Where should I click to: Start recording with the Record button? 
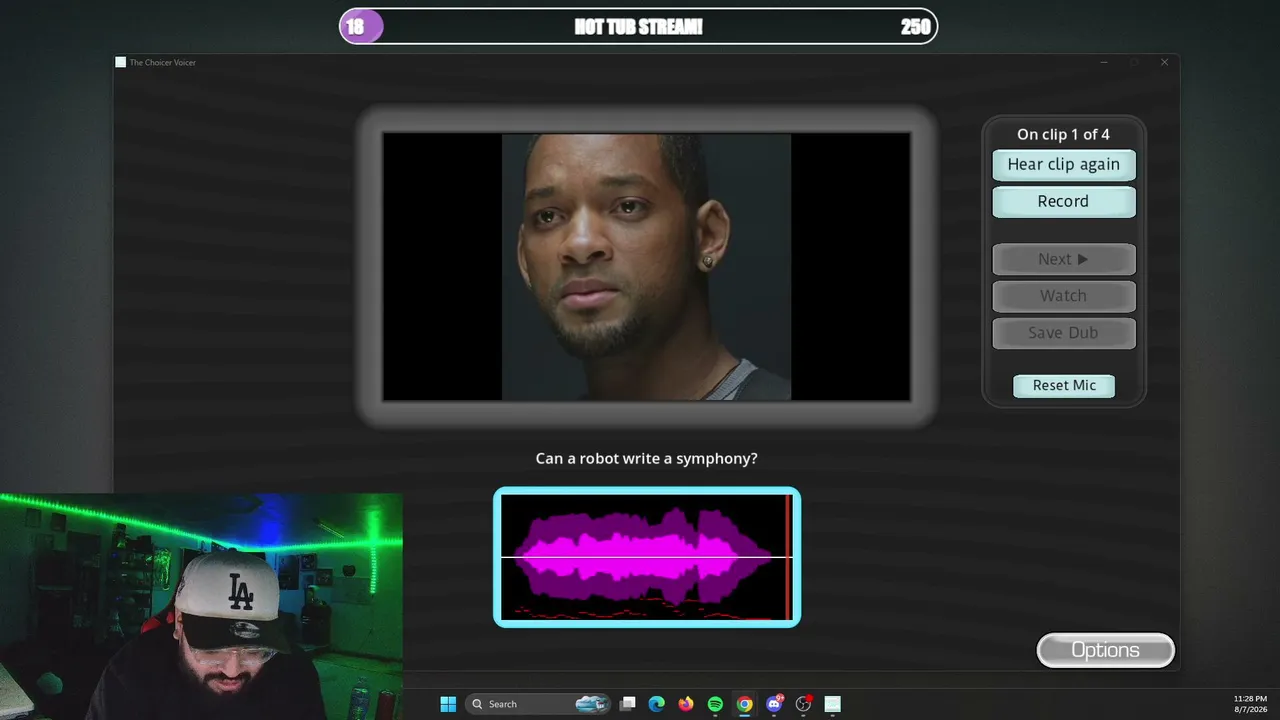click(1063, 202)
